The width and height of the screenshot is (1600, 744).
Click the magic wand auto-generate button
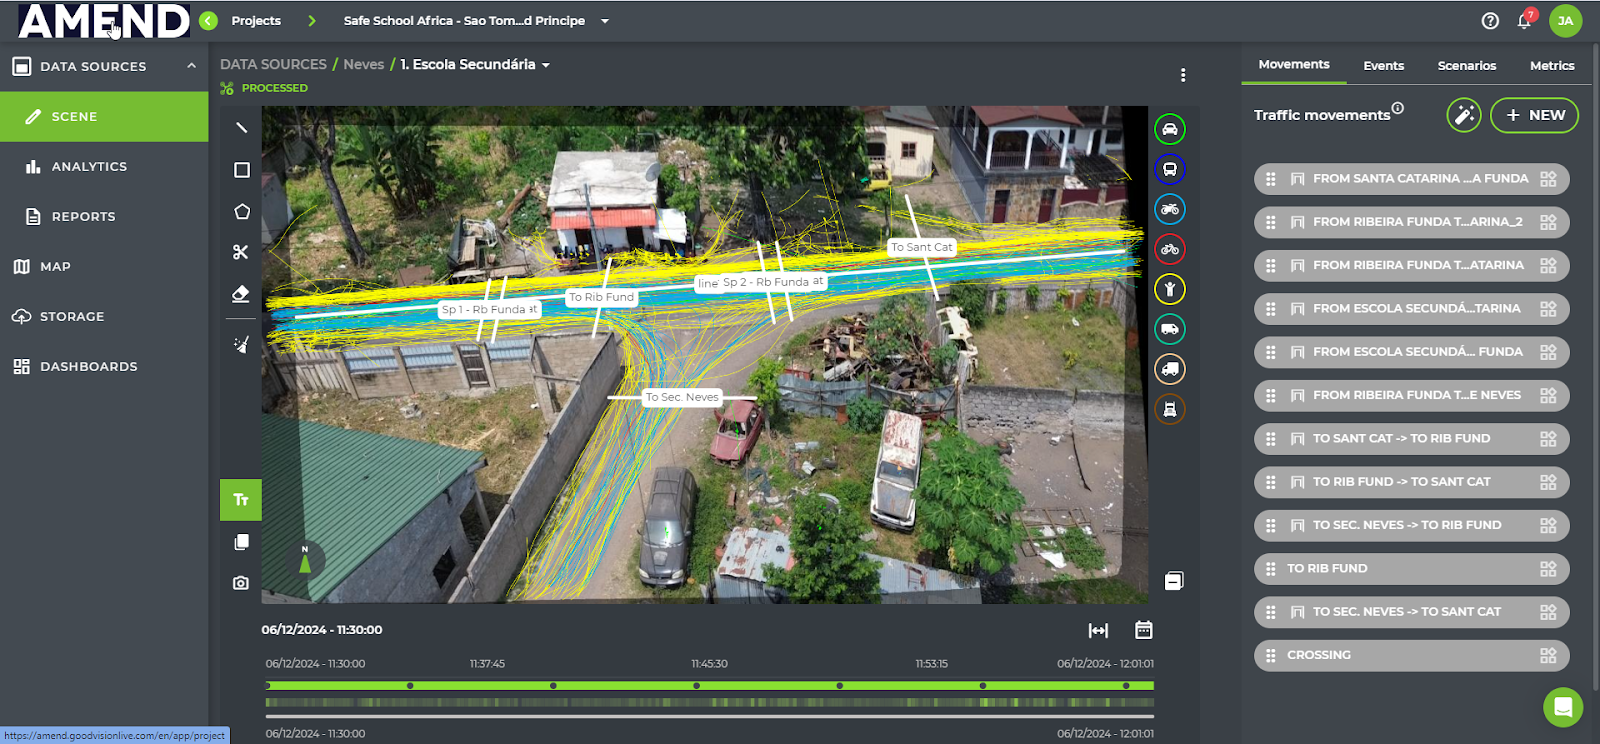coord(1464,115)
